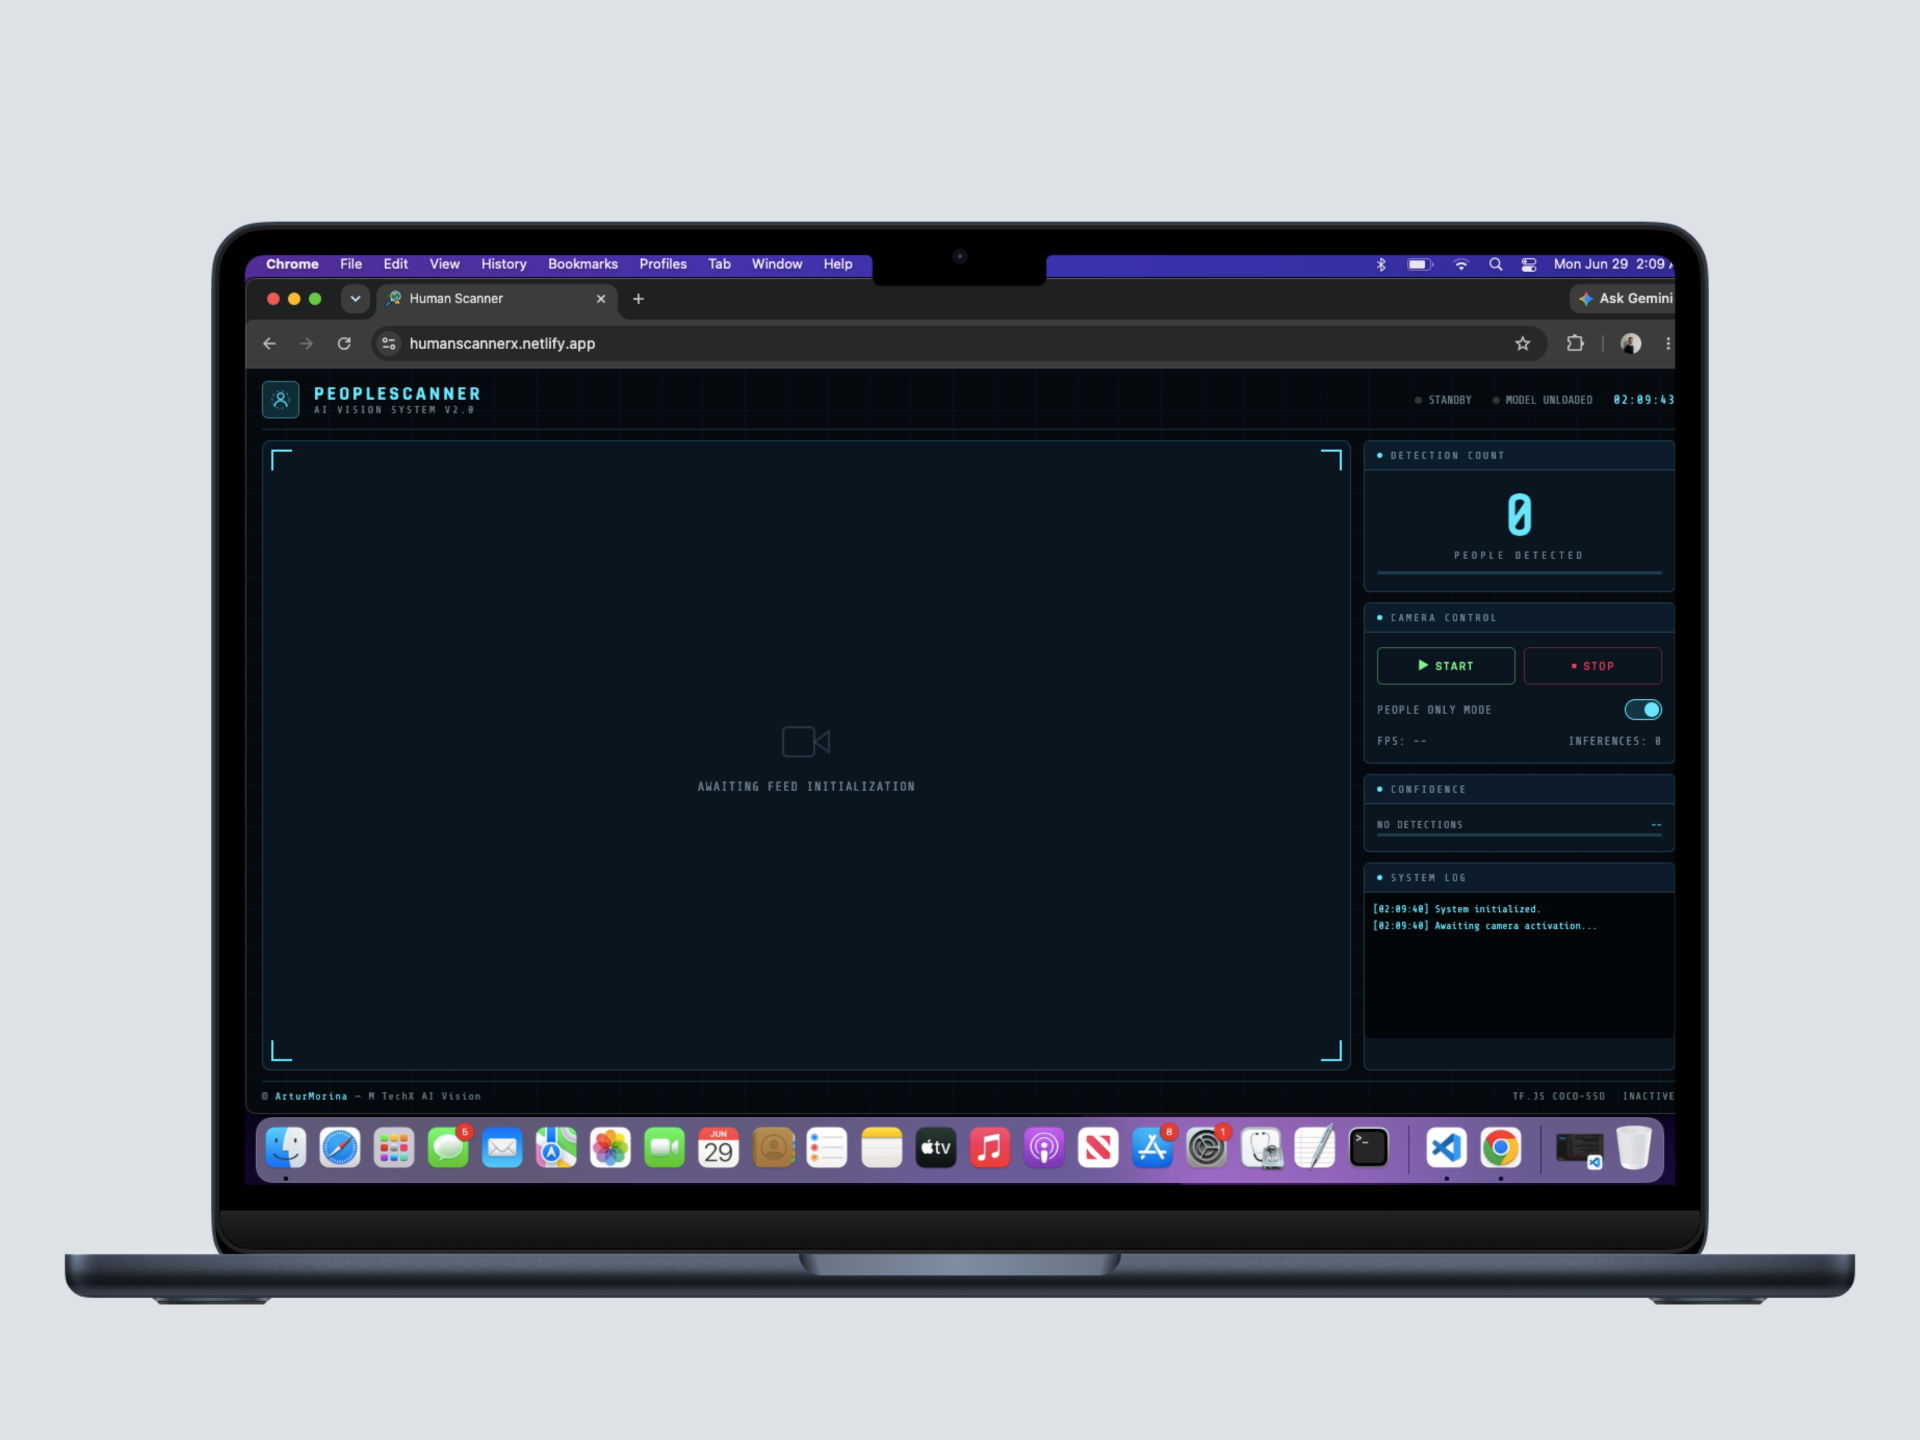Click the Wi-Fi status icon
Screen dimensions: 1920x1440
click(x=1461, y=265)
